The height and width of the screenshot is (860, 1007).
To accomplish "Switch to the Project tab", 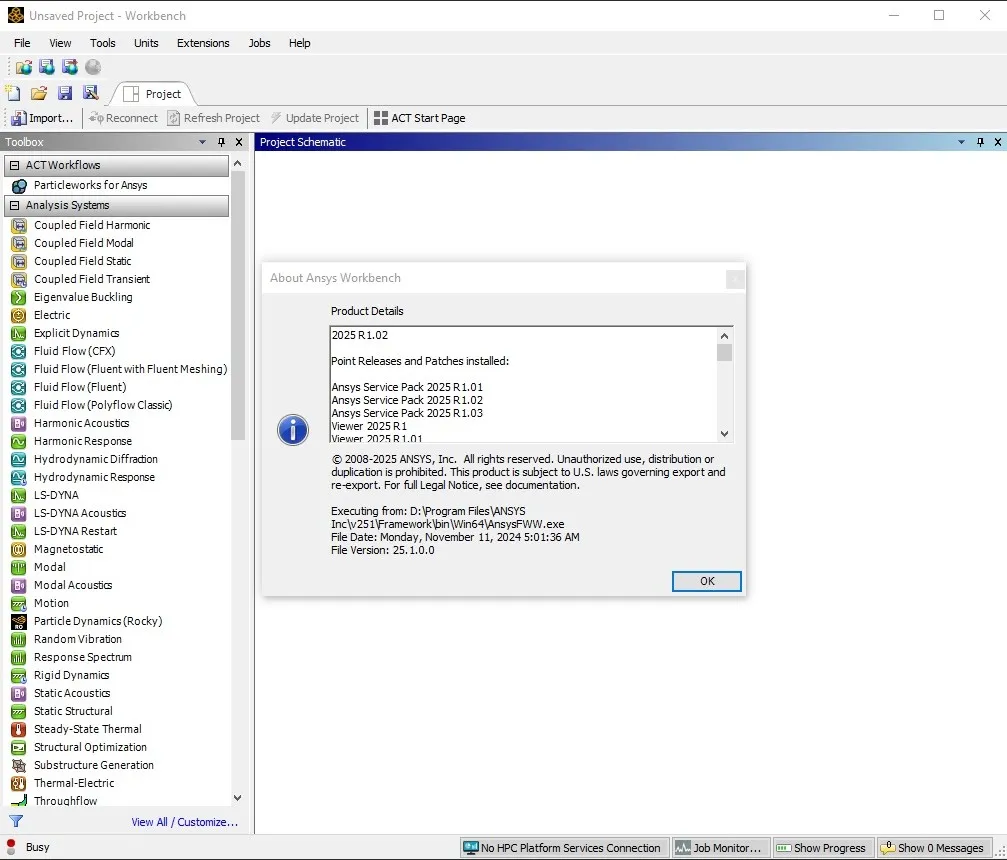I will point(153,94).
